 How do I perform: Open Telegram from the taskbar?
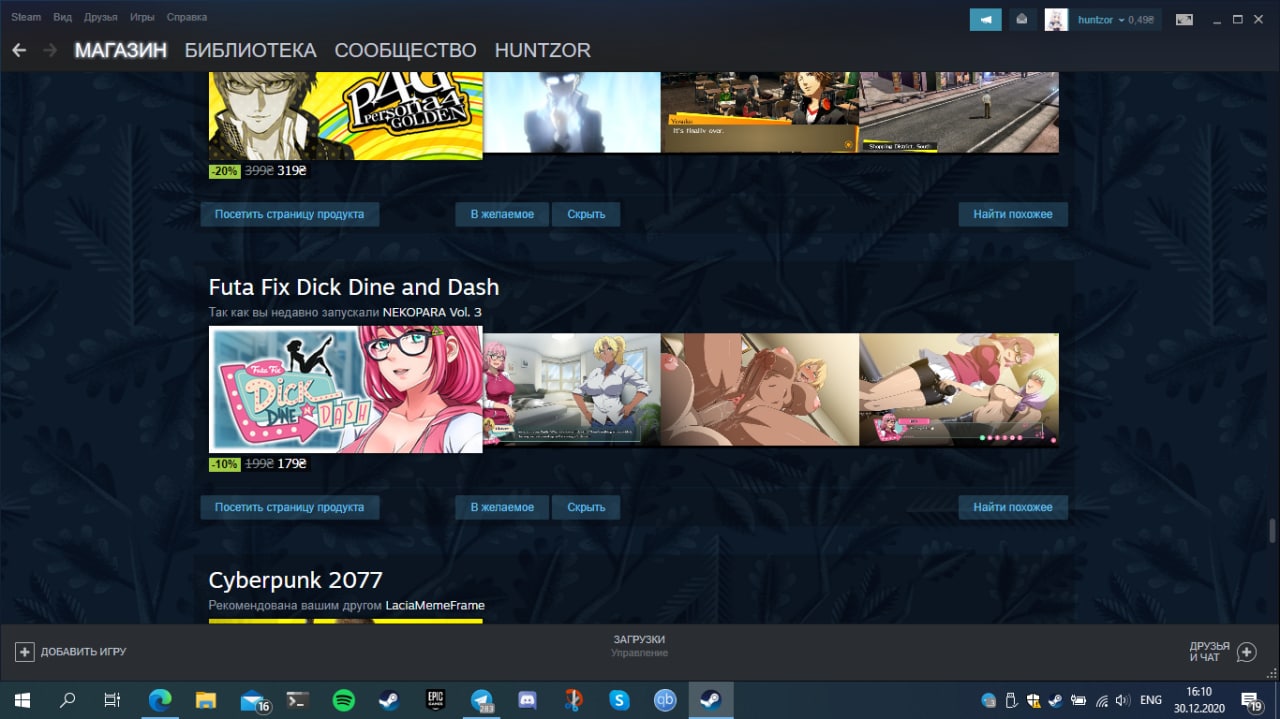[481, 700]
